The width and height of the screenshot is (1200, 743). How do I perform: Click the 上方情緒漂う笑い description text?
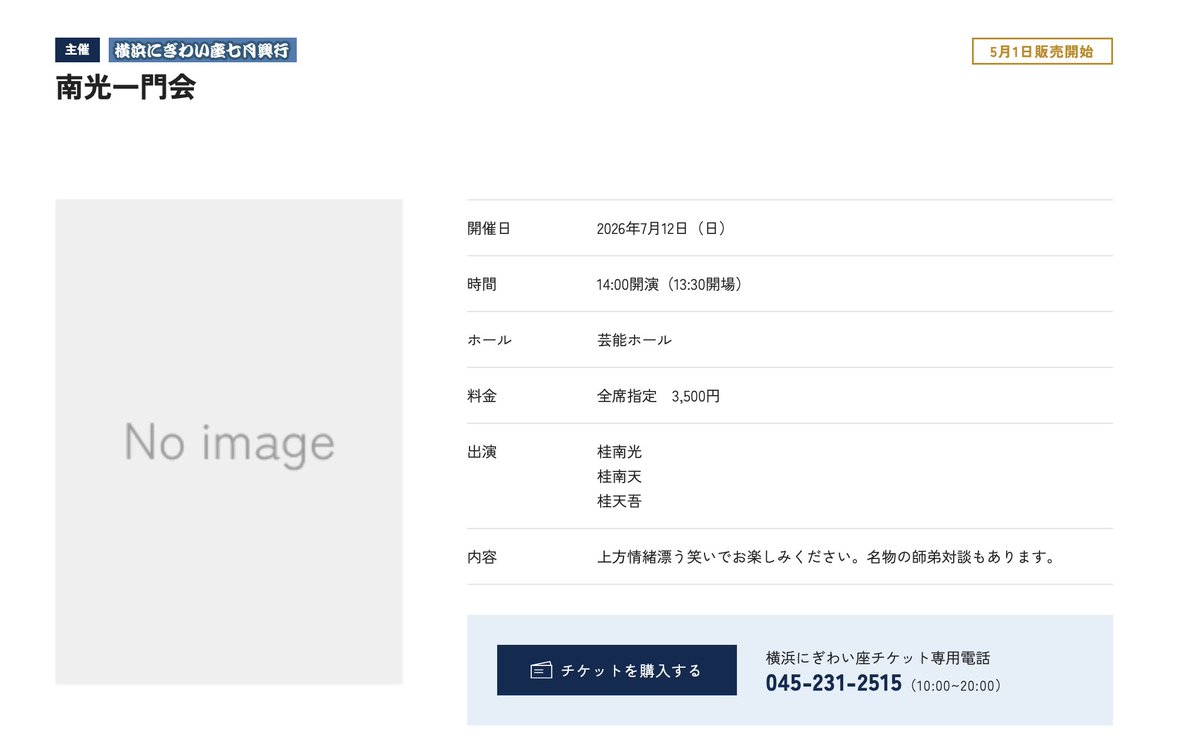tap(826, 557)
